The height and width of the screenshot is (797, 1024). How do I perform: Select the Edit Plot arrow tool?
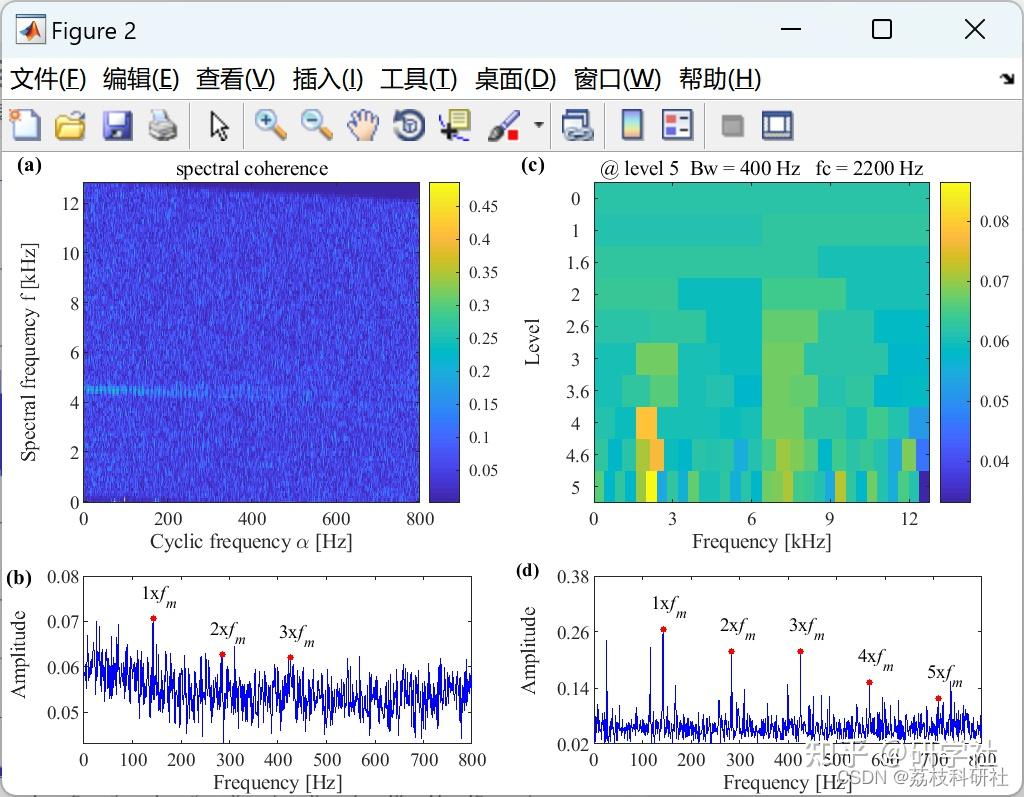(x=219, y=125)
